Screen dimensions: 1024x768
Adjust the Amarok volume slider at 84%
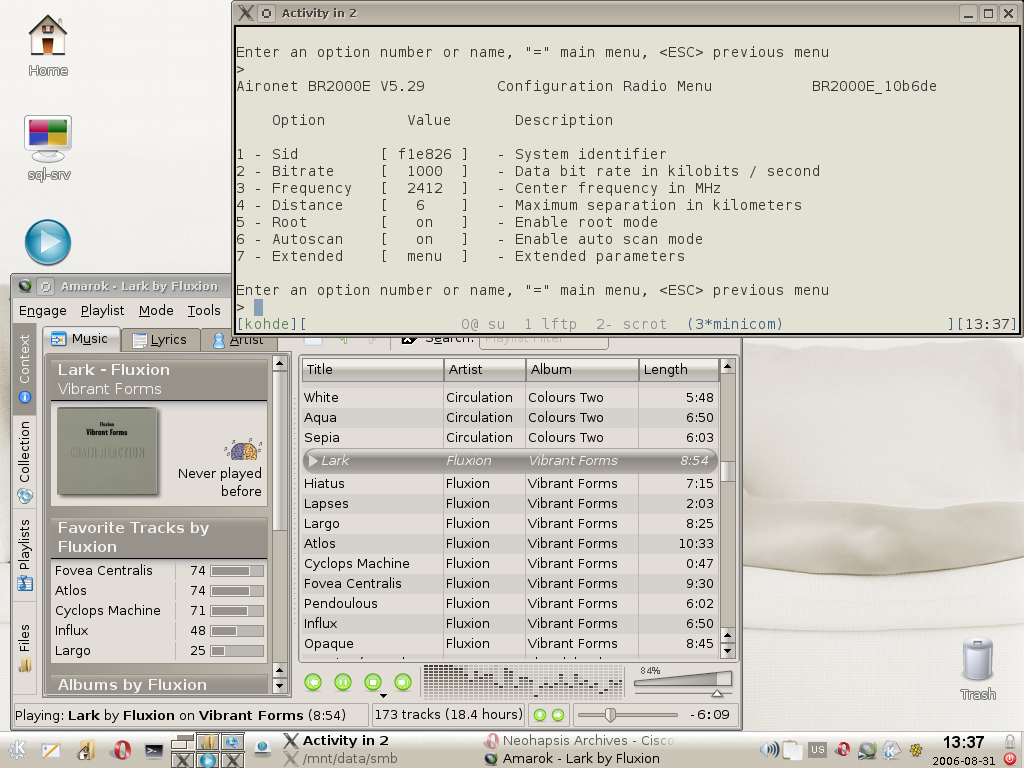(683, 682)
